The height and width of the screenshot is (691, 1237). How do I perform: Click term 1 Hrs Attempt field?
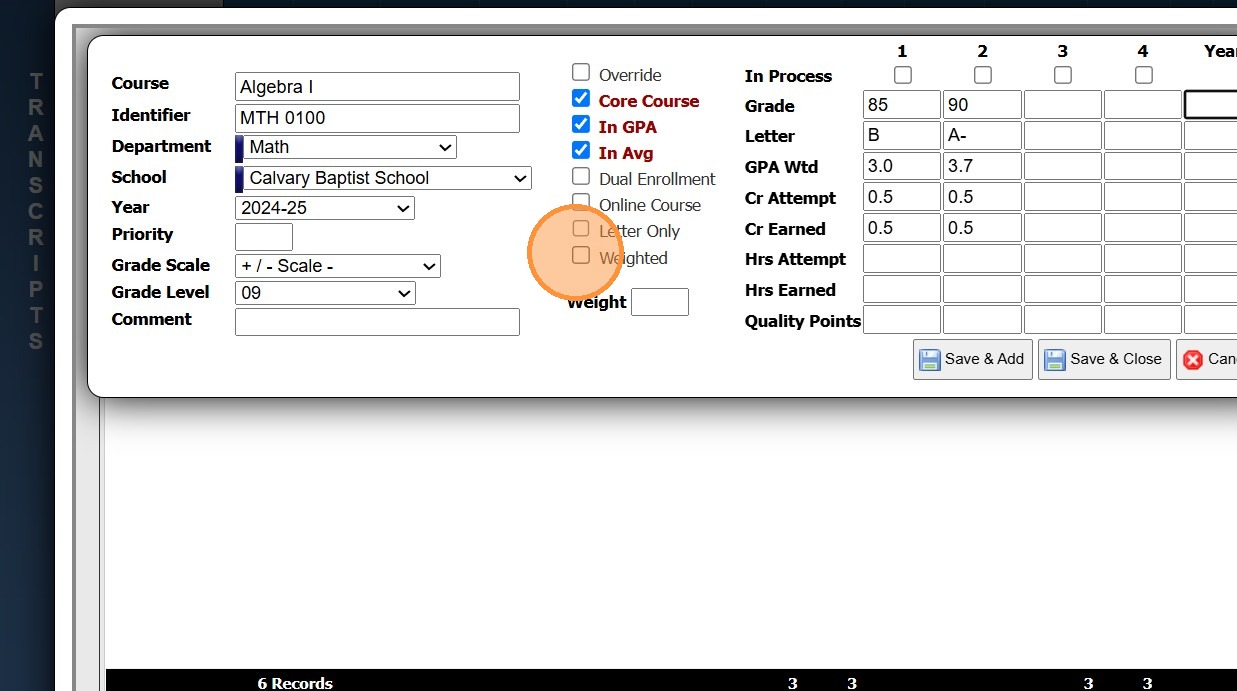tap(902, 258)
